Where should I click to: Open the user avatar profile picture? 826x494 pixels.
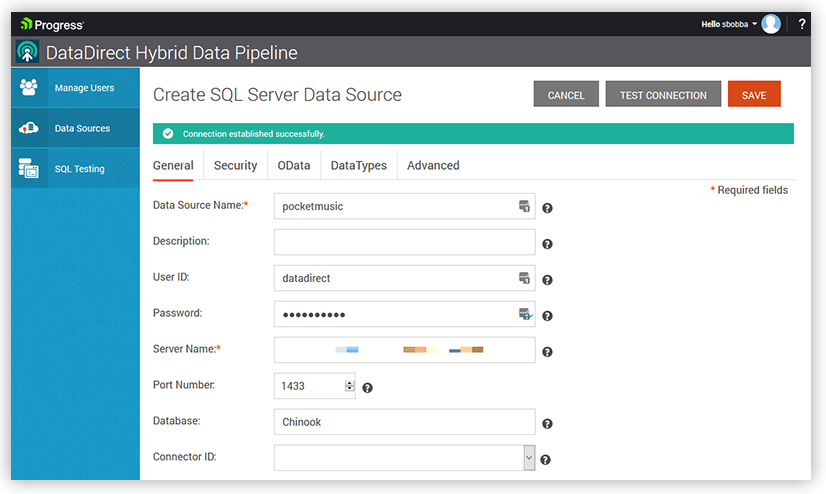(771, 24)
